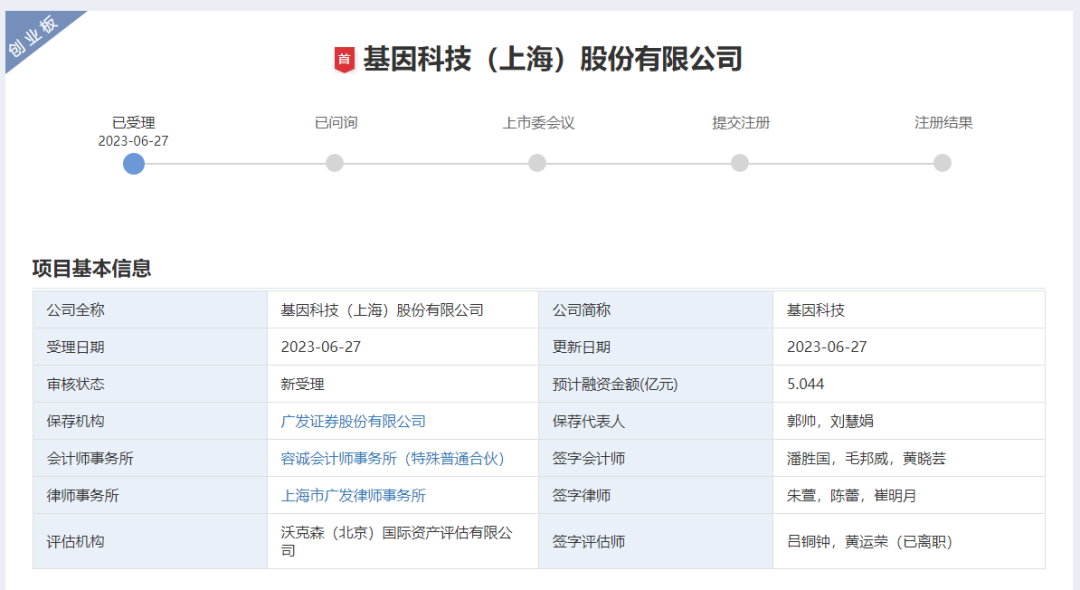Select the 注册结果 stage label
This screenshot has height=590, width=1080.
coord(943,123)
